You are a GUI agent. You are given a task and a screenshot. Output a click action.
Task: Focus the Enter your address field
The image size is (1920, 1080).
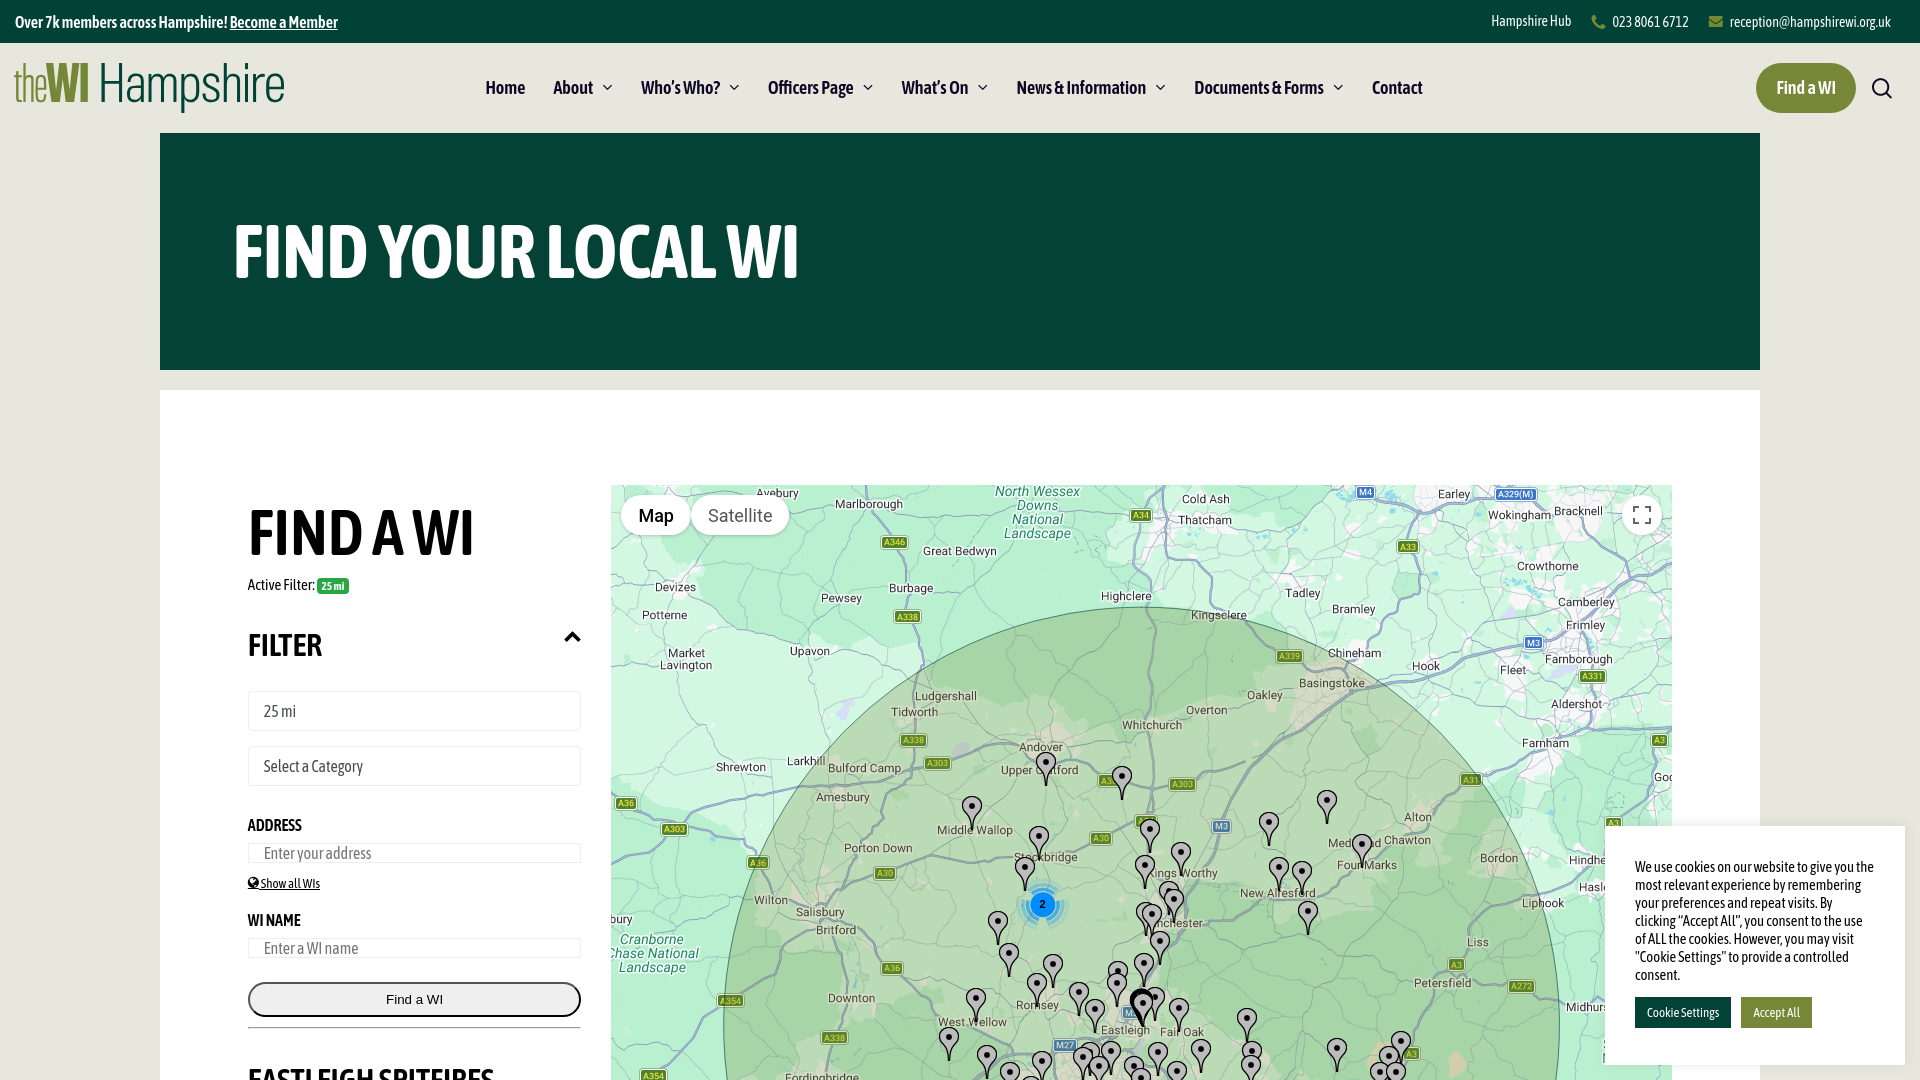point(414,853)
